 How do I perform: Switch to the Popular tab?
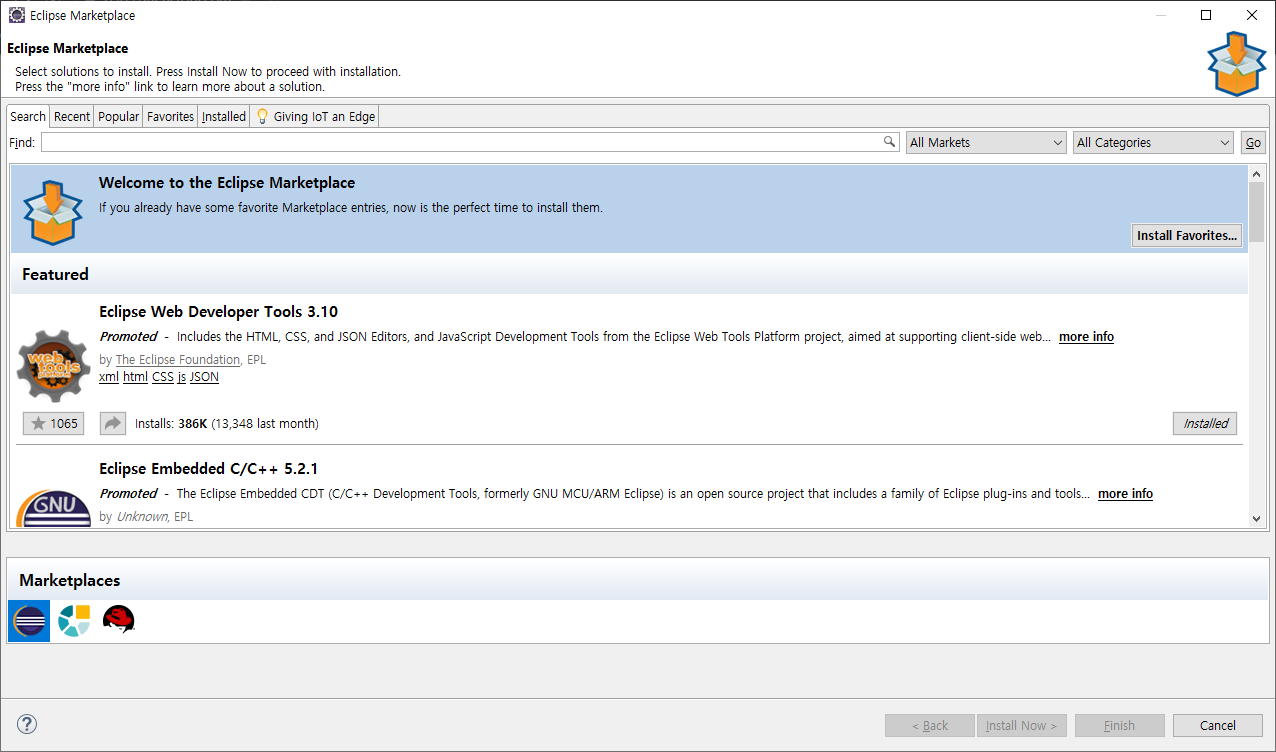pos(119,116)
